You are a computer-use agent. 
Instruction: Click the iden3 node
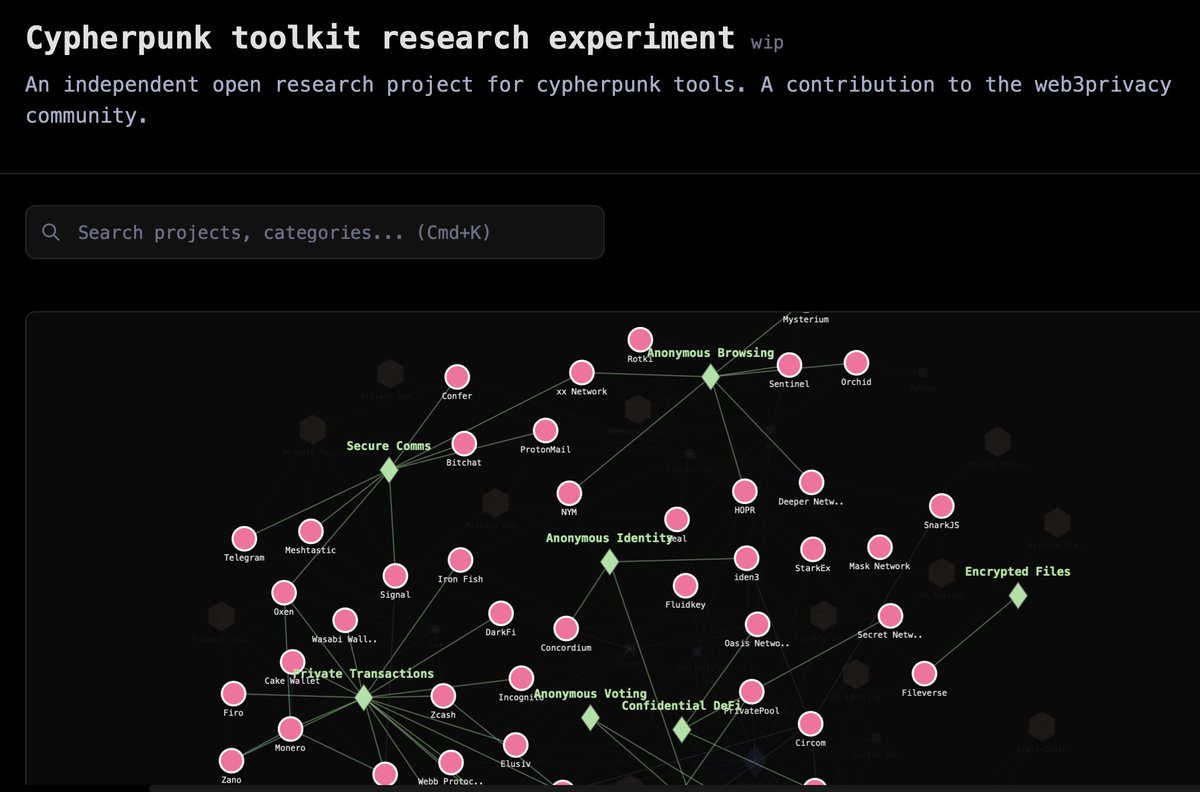(747, 558)
